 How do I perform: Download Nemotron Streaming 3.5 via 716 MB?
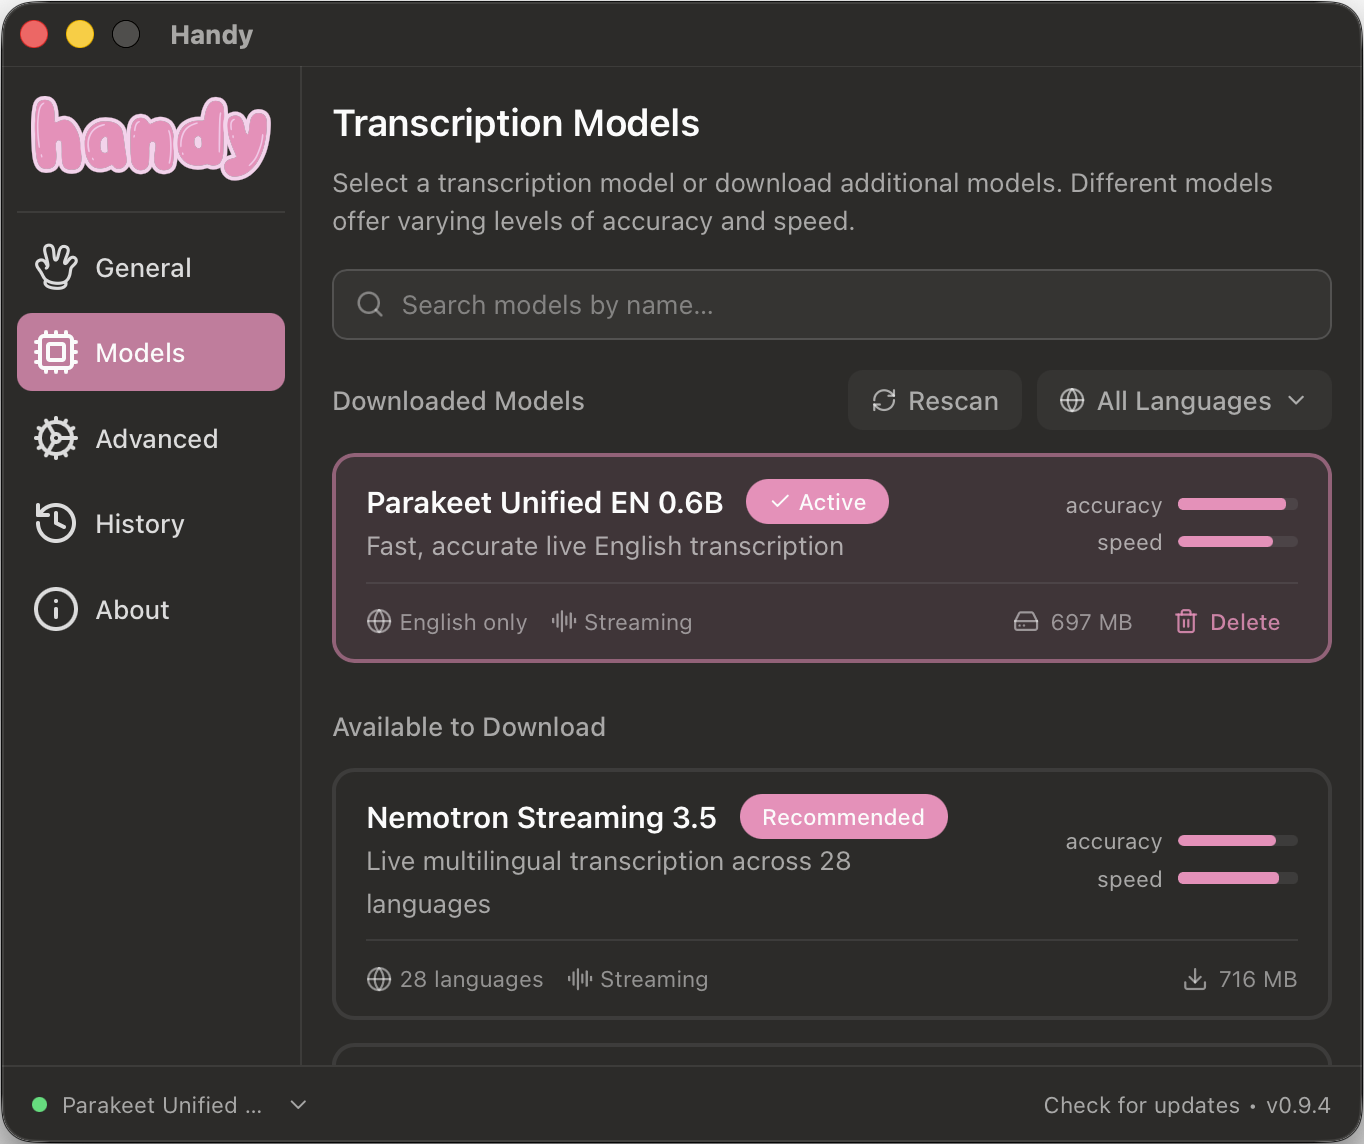tap(1240, 978)
